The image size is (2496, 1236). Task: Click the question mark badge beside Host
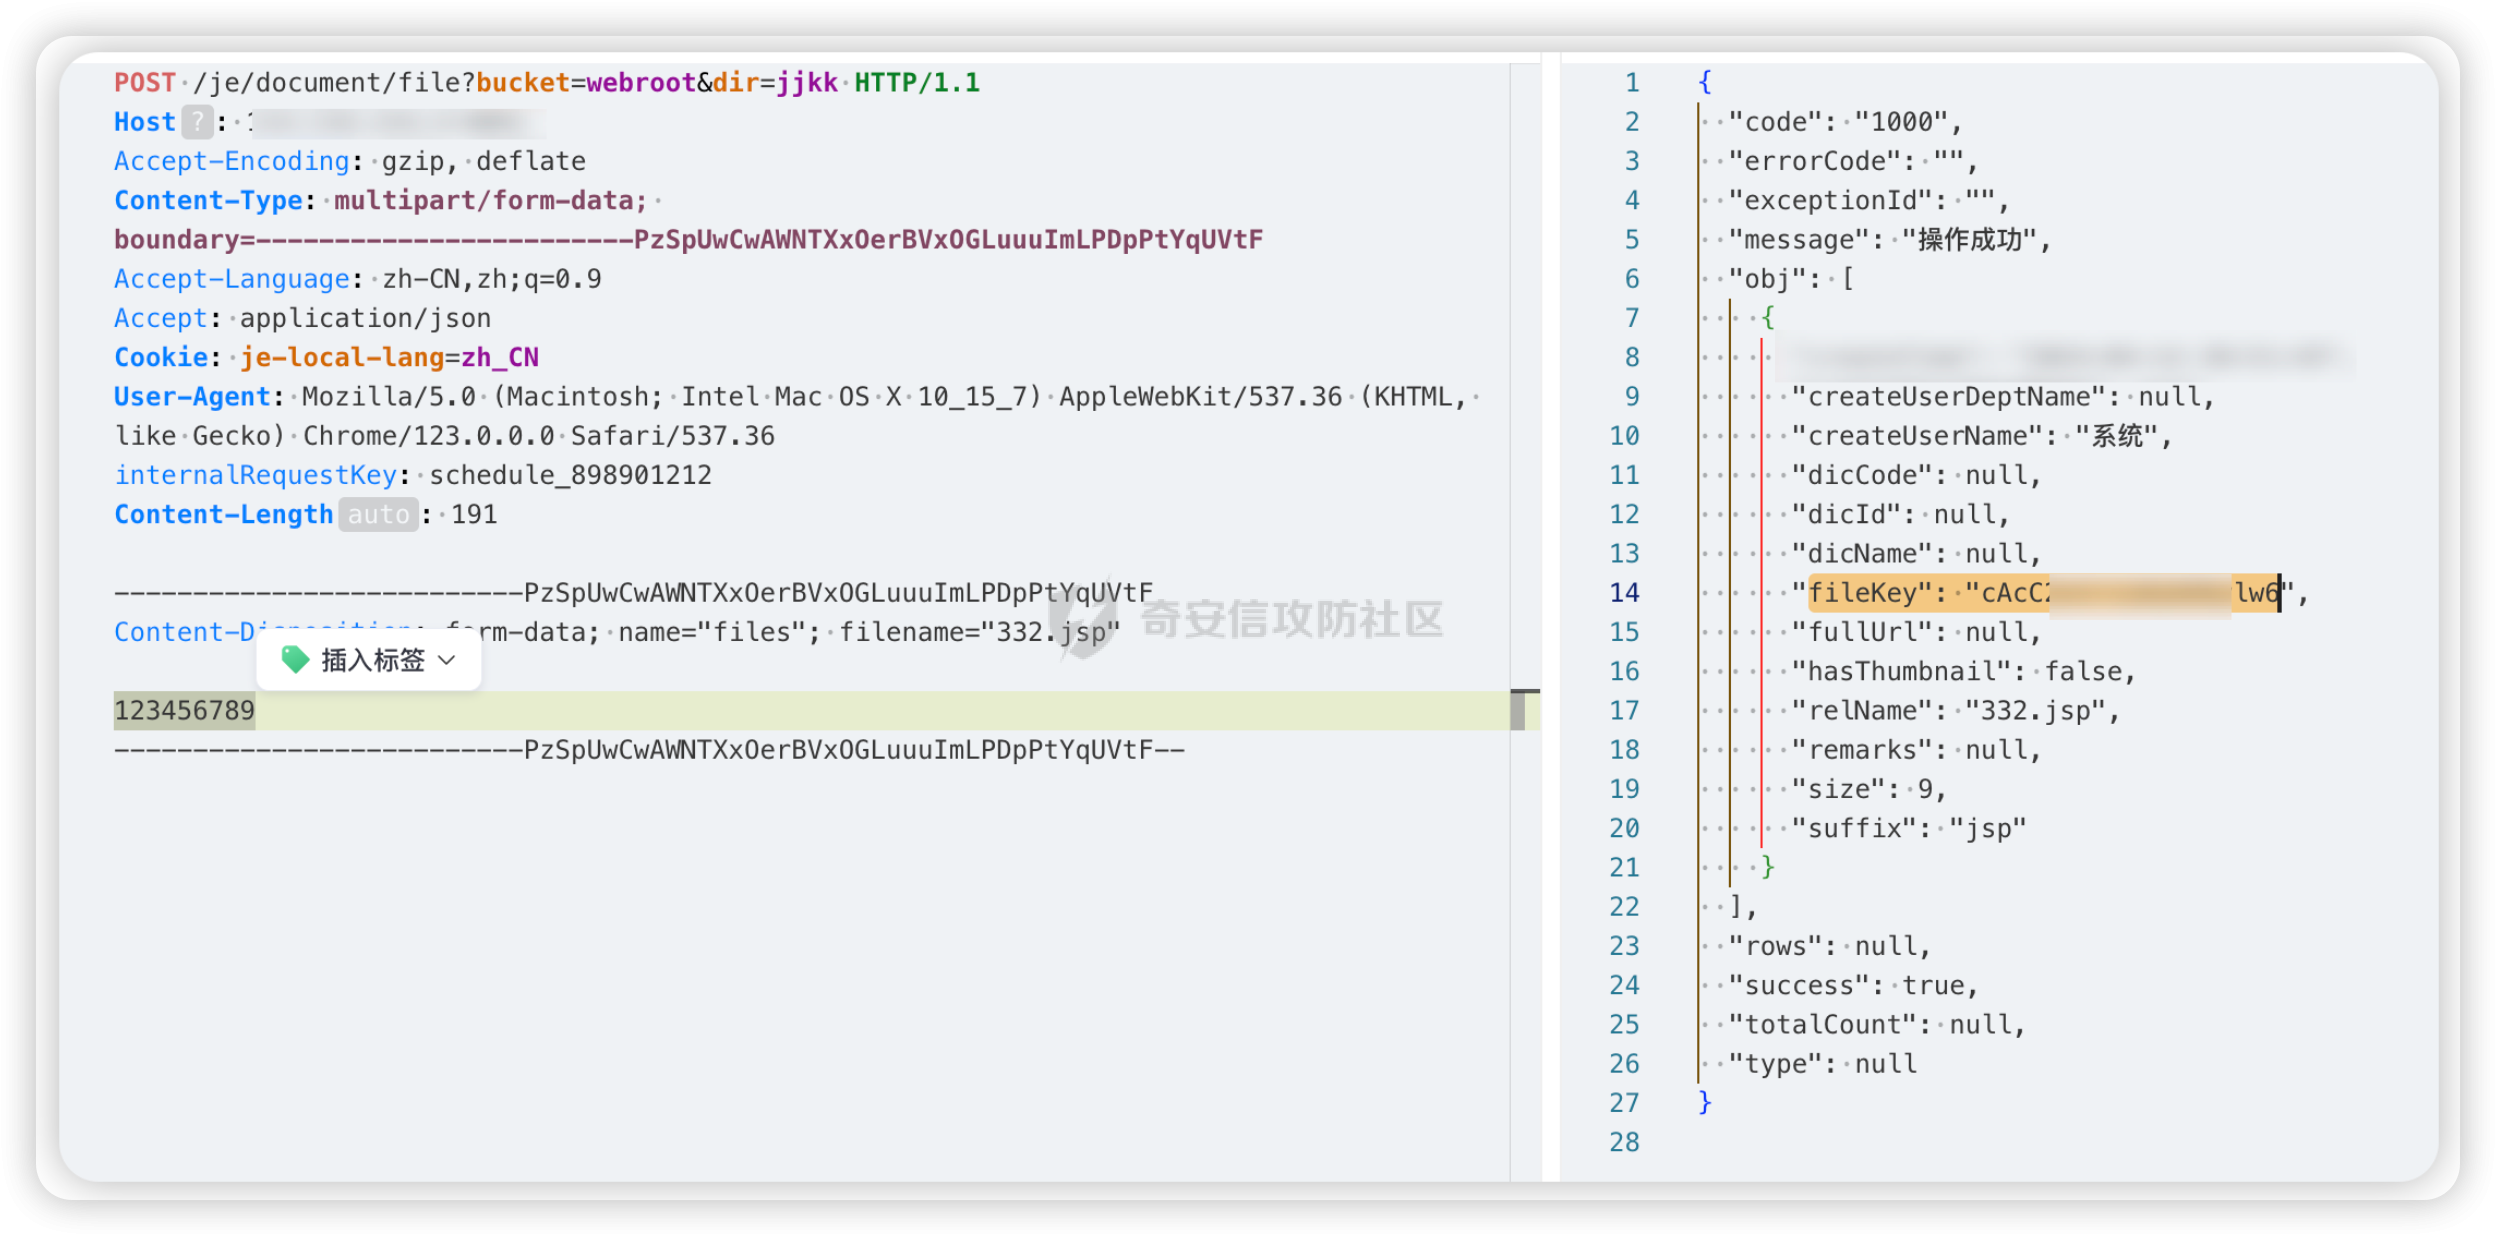pos(198,122)
